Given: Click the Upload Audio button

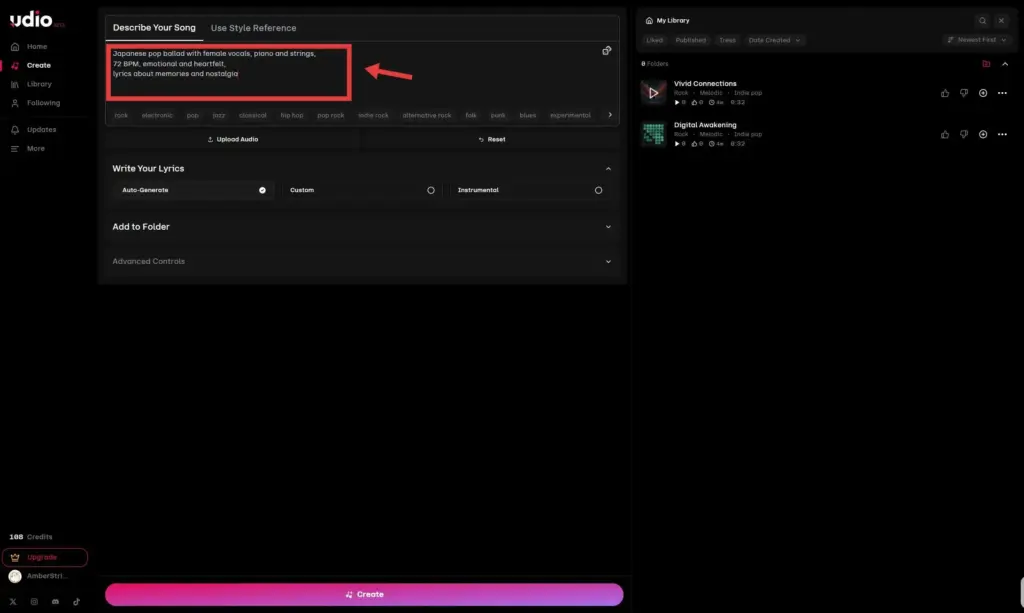Looking at the screenshot, I should coord(232,139).
